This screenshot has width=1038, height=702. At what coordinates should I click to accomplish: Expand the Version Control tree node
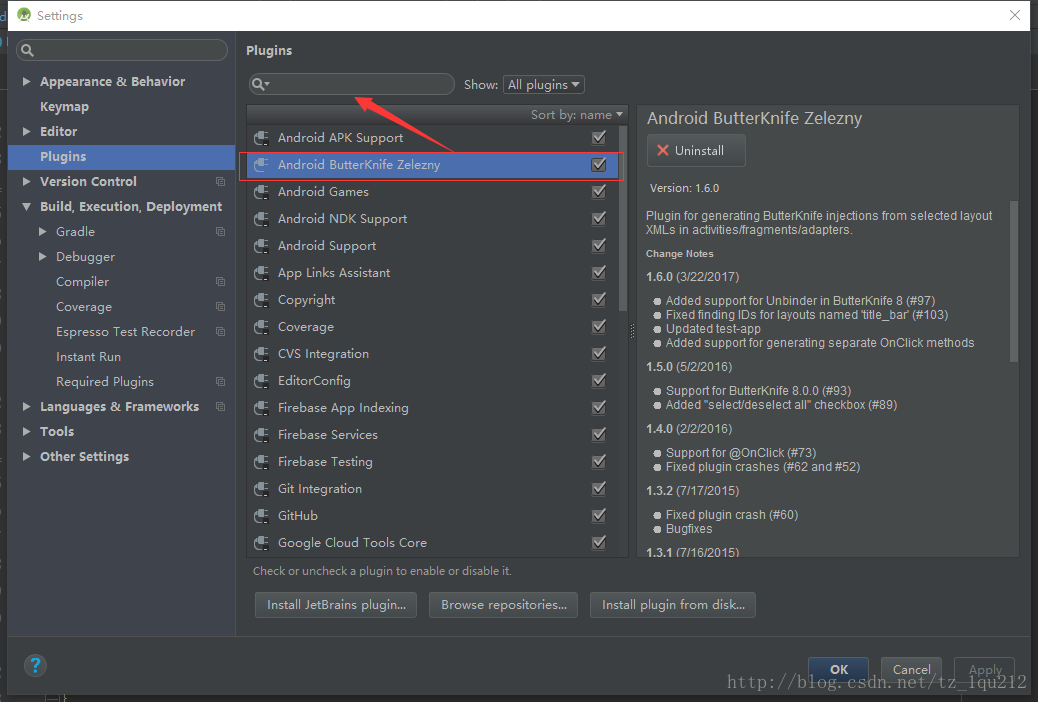[26, 181]
